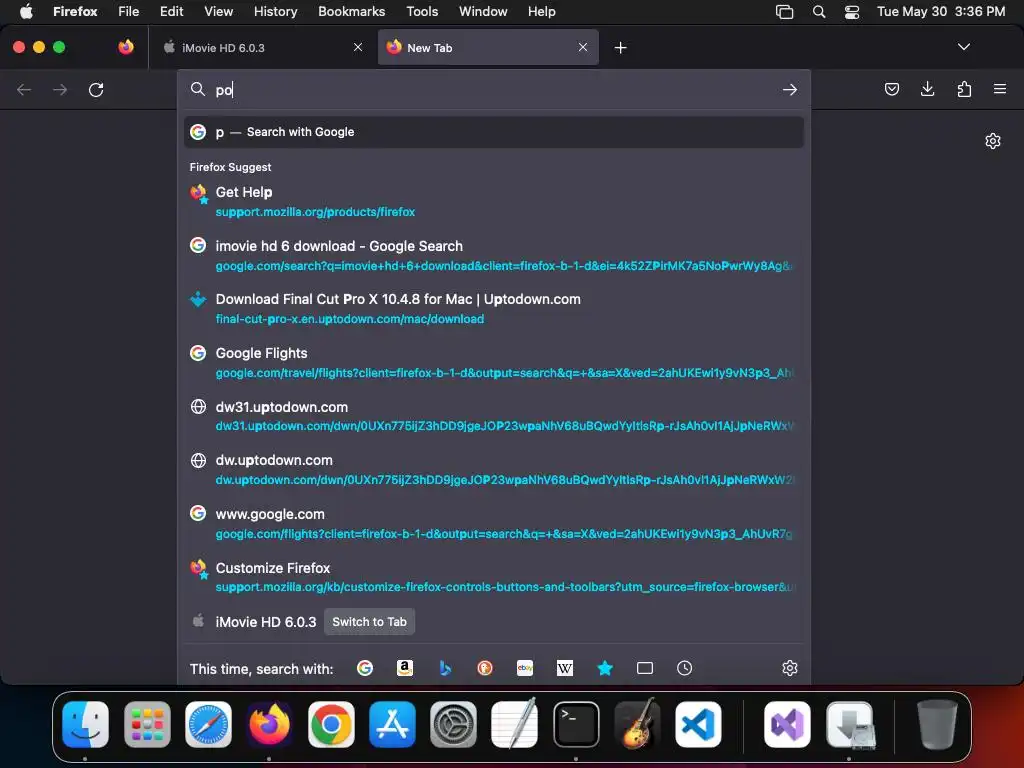Open the Tools menu
This screenshot has width=1024, height=768.
422,12
